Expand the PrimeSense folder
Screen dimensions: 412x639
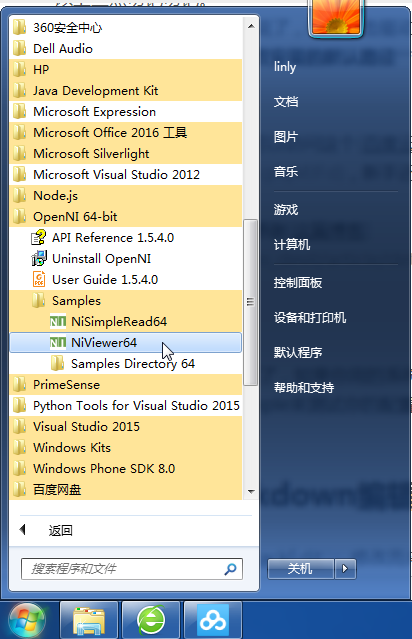(126, 385)
